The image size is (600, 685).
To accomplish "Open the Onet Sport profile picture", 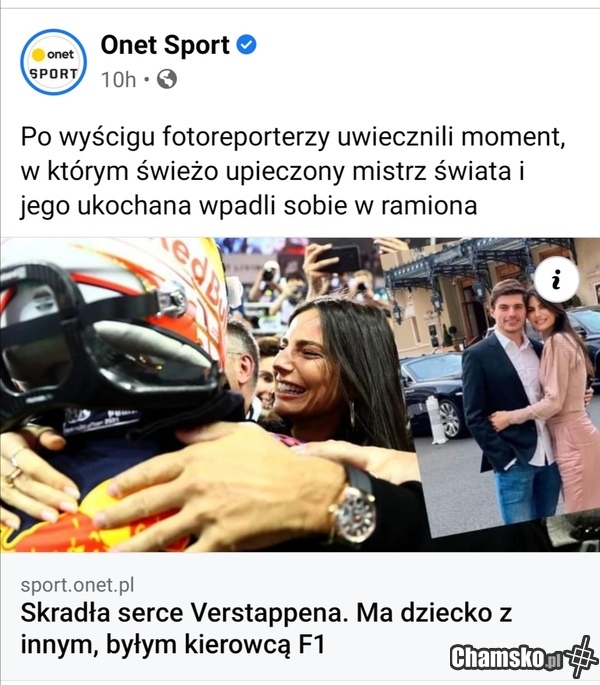I will tap(54, 62).
